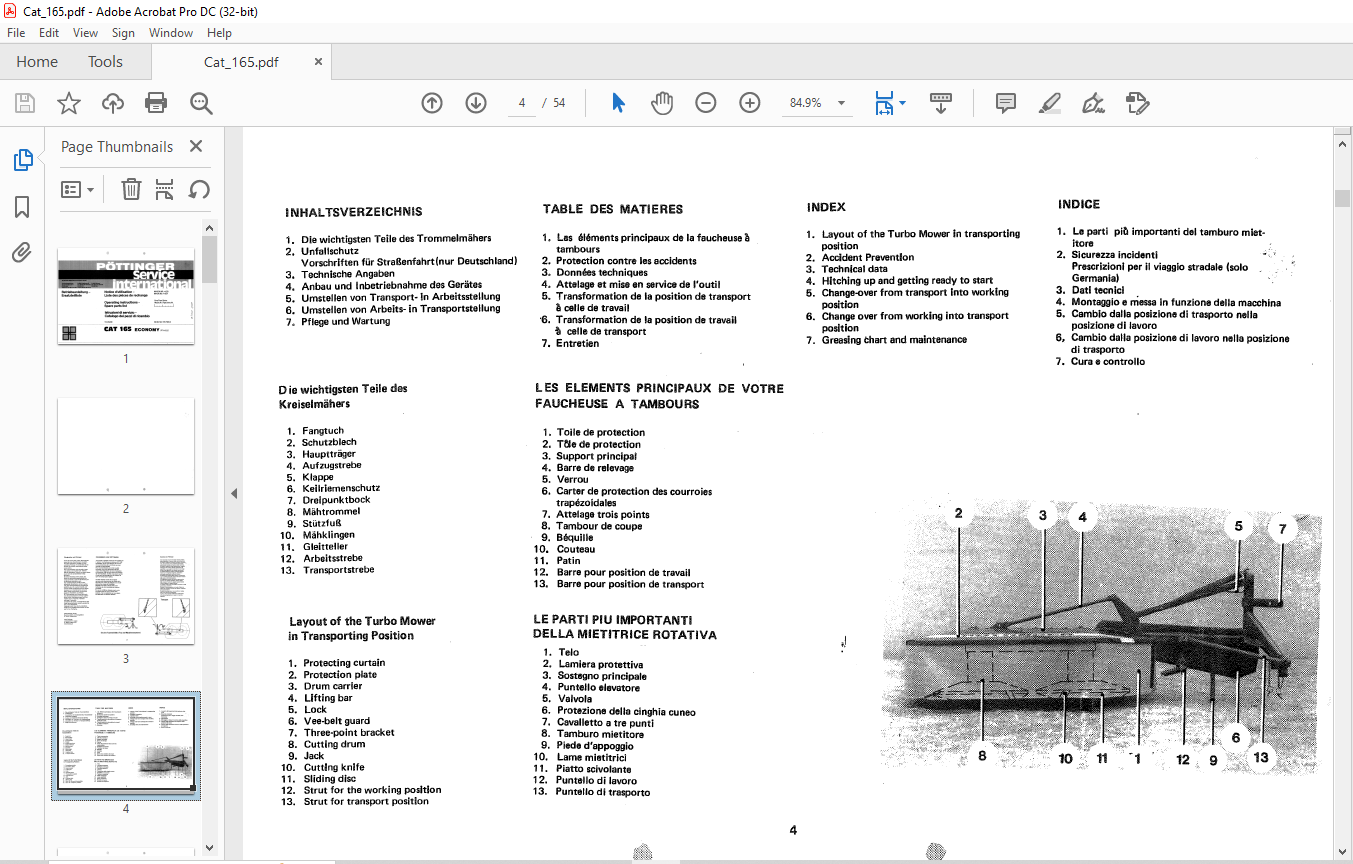Rotate pages in thumbnails panel
Screen dimensions: 1353x864
click(x=199, y=189)
